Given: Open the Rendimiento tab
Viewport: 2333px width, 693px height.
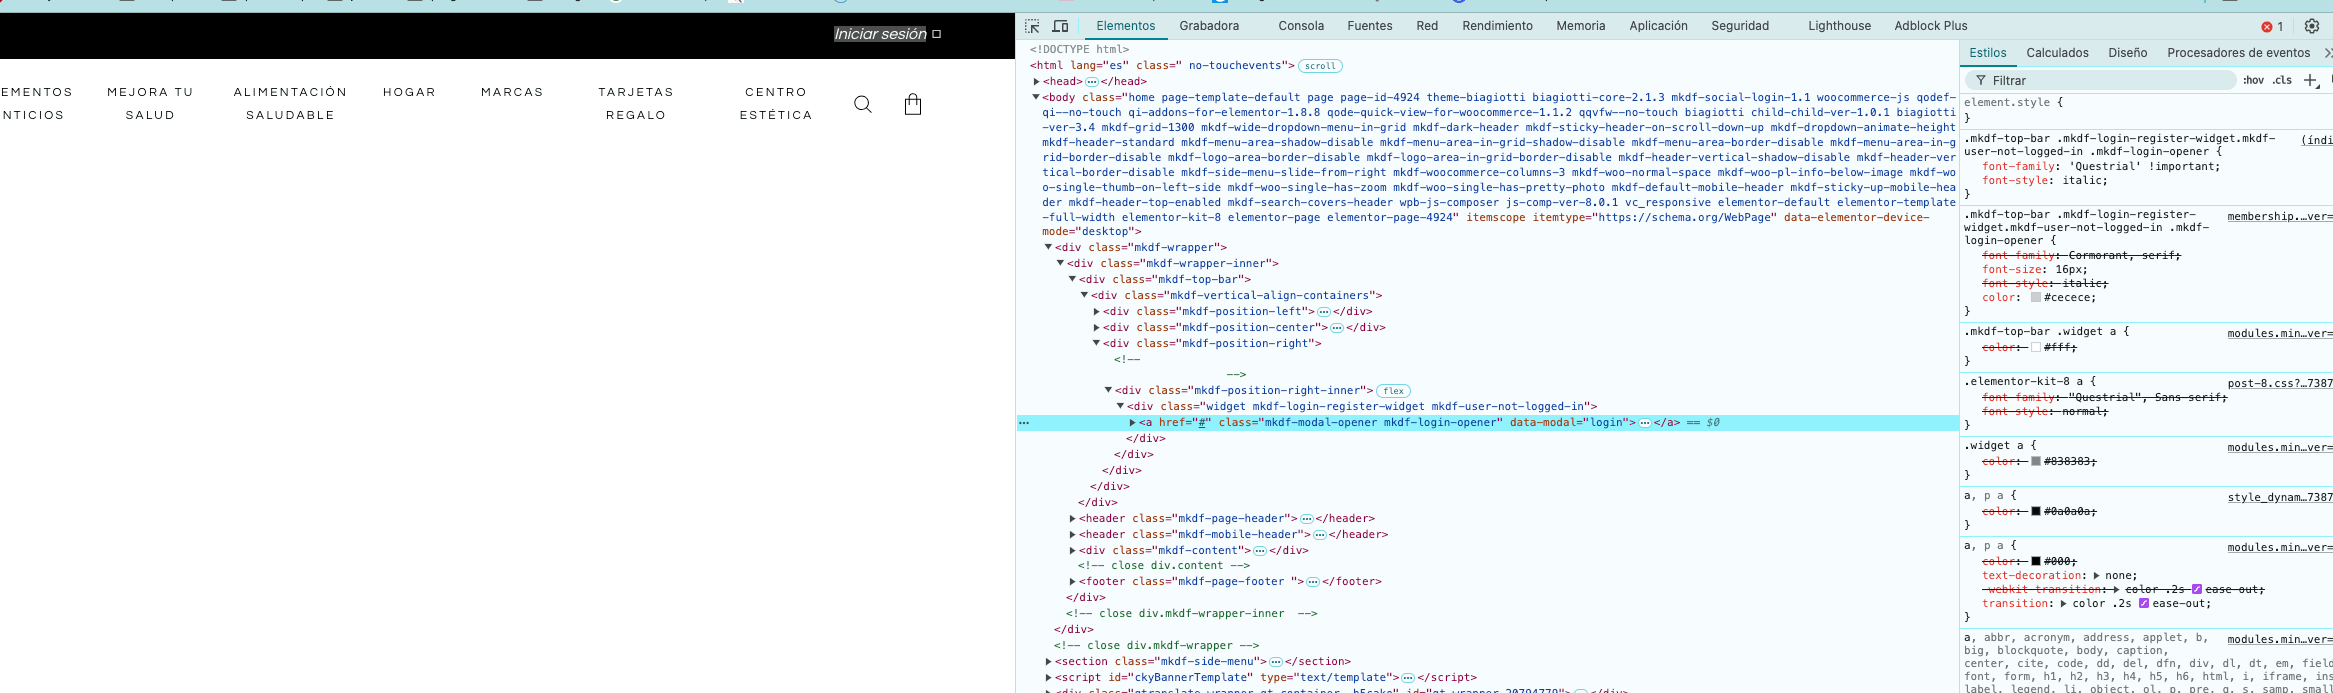Looking at the screenshot, I should 1497,26.
